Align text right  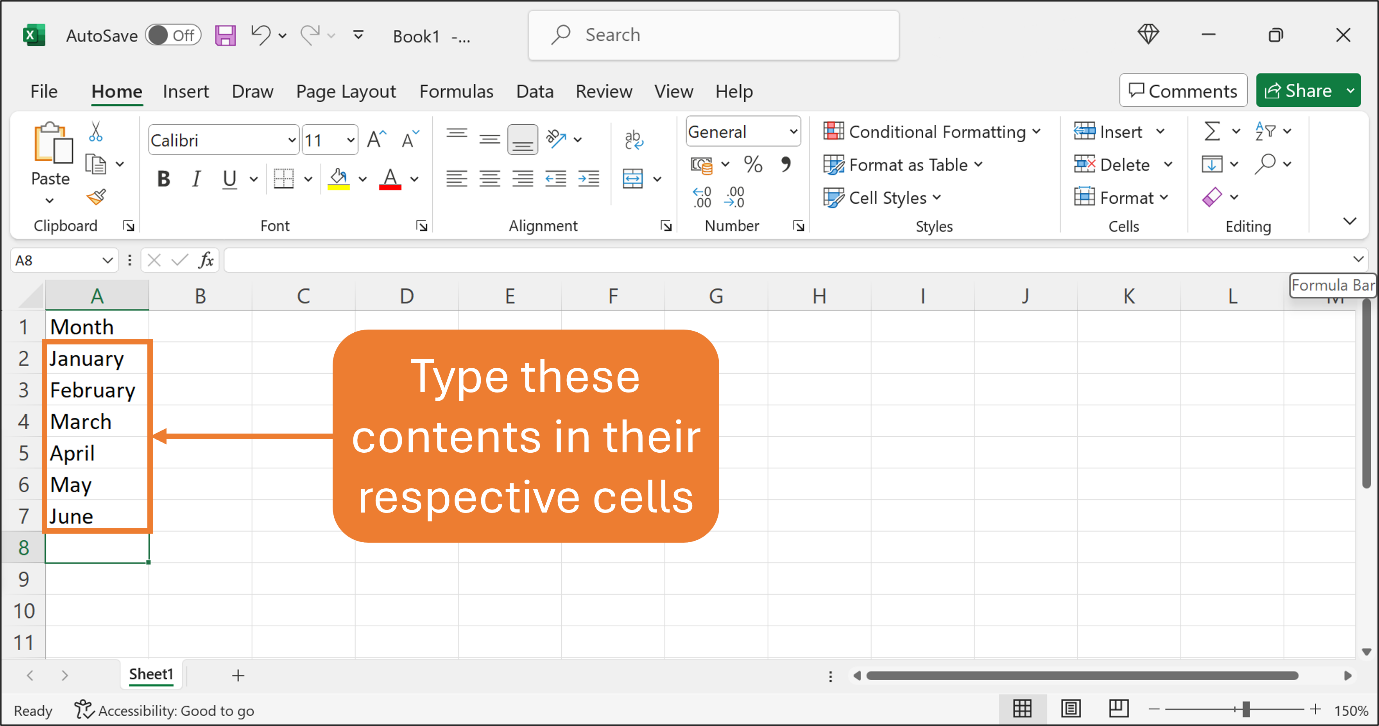pyautogui.click(x=522, y=179)
